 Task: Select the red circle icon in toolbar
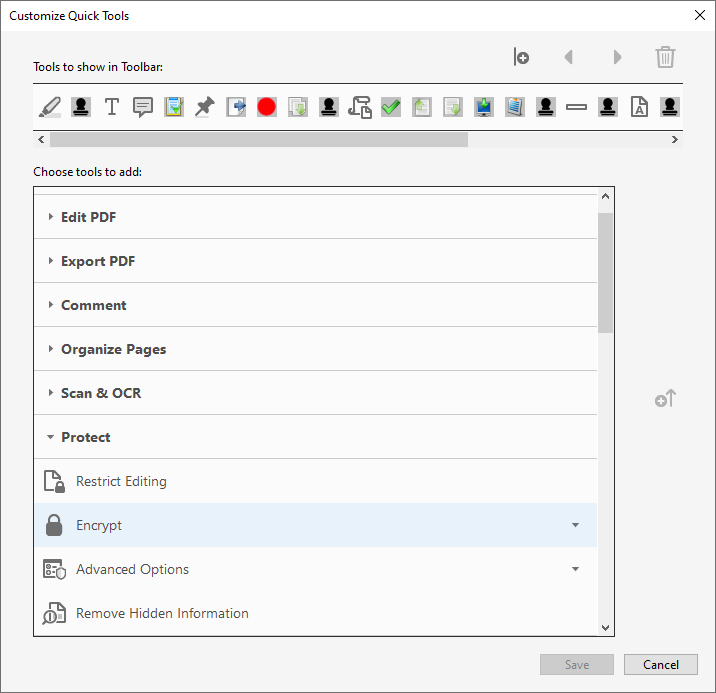click(267, 107)
